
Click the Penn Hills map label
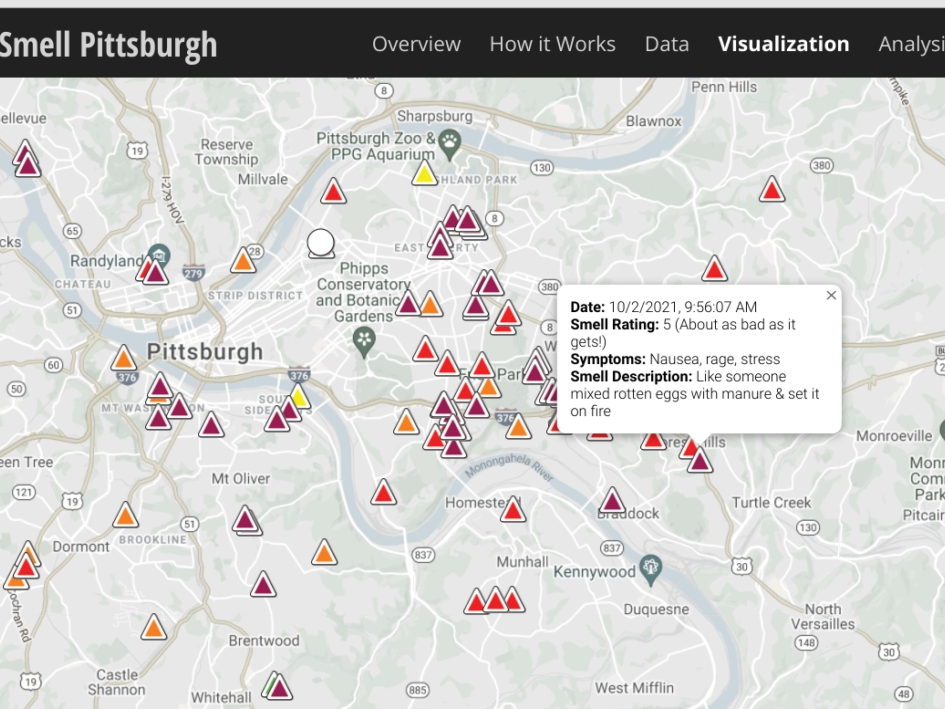click(x=724, y=87)
